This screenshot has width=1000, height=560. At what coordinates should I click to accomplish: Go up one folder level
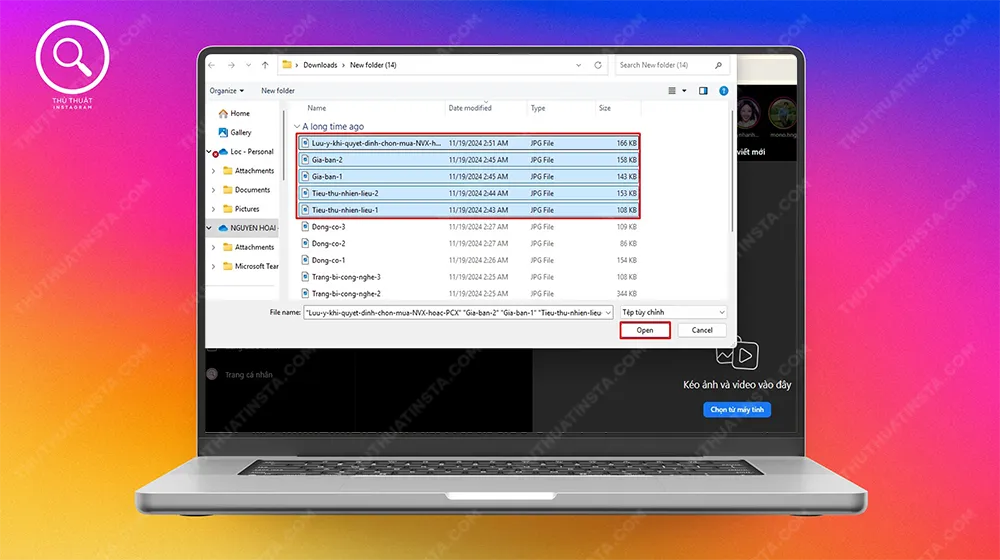point(265,65)
